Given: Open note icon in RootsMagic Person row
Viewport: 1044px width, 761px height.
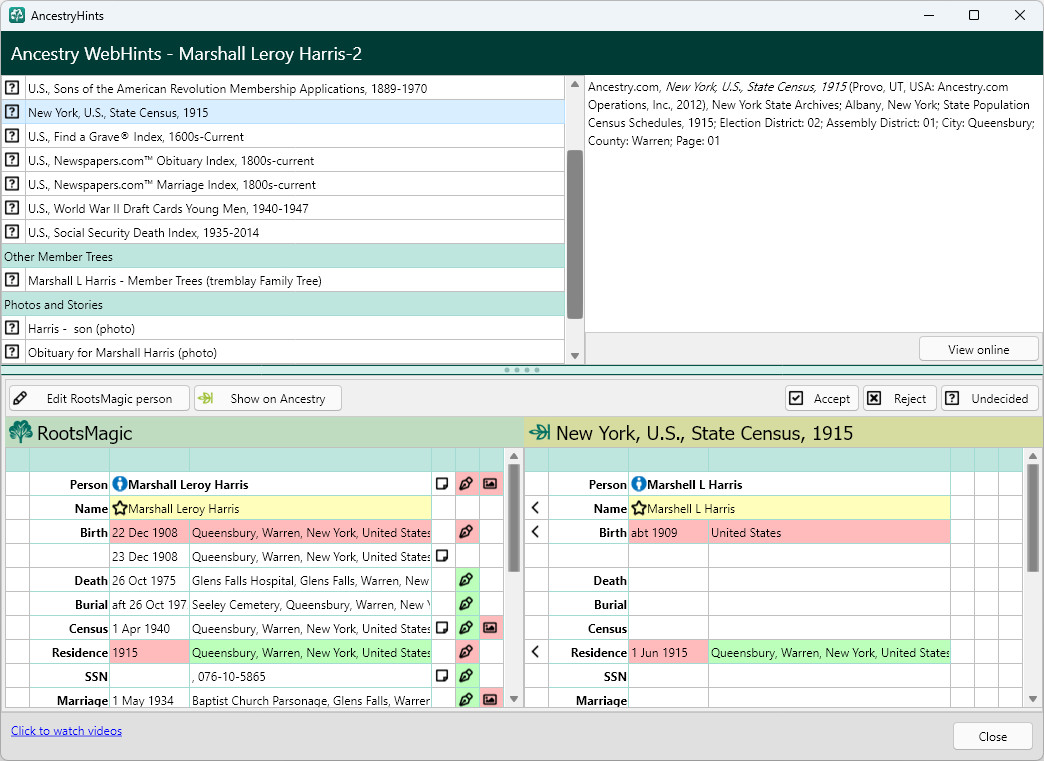Looking at the screenshot, I should [x=442, y=484].
